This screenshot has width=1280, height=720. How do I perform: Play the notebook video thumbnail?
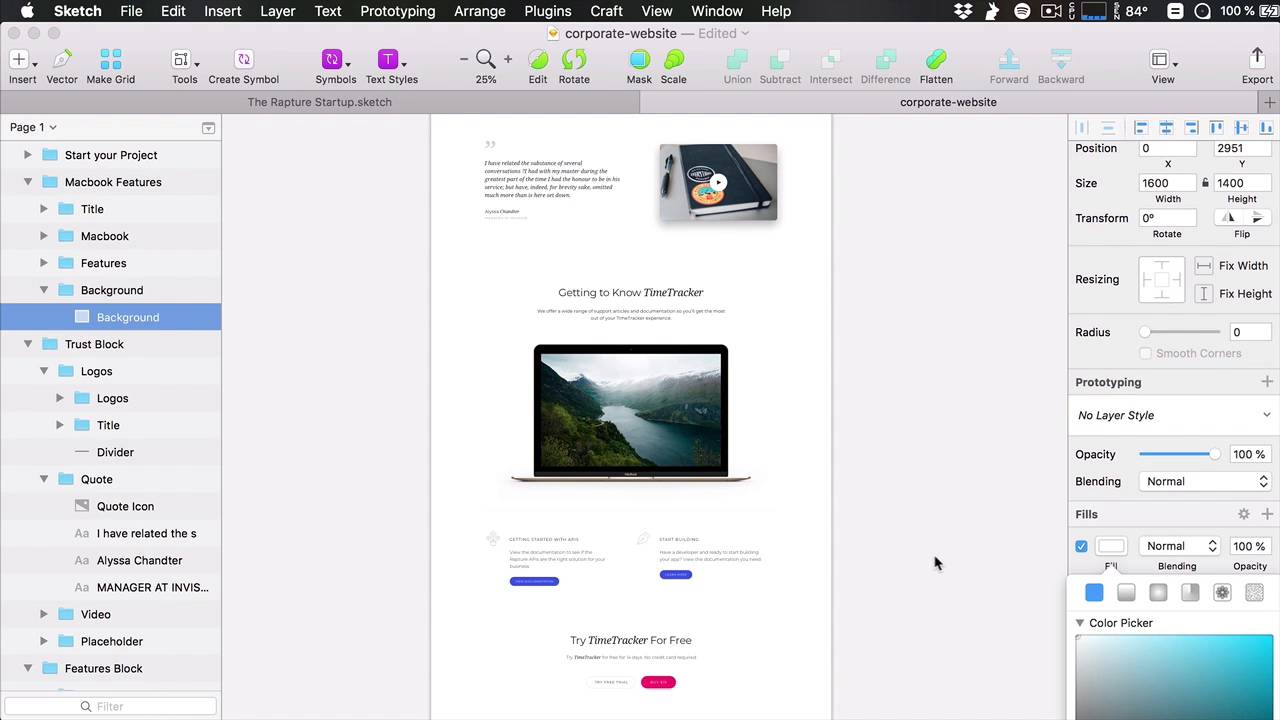click(718, 182)
